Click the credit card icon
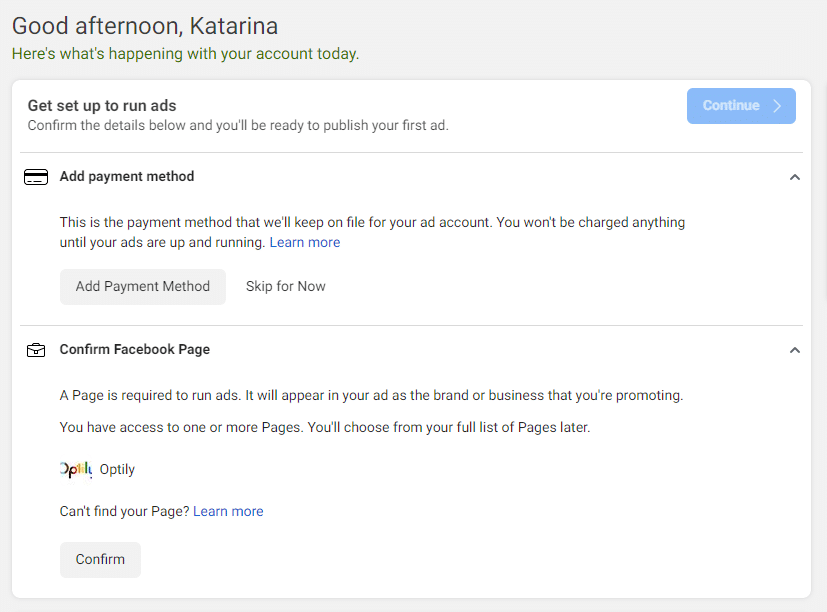827x612 pixels. coord(36,177)
